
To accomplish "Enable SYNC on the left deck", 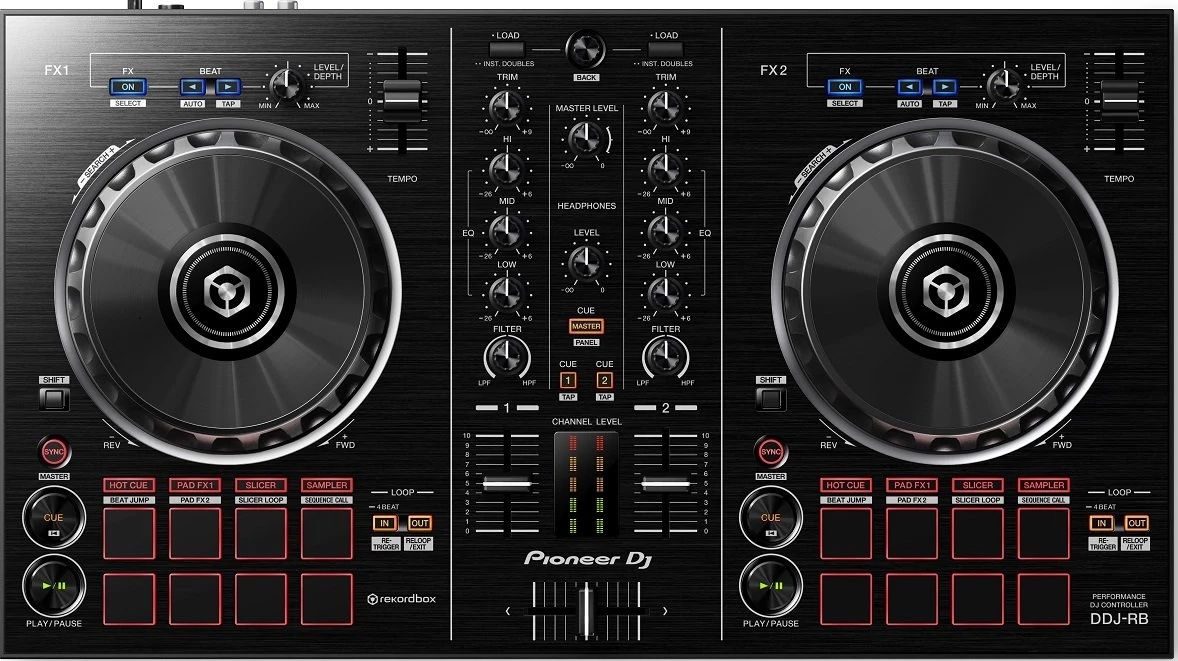I will click(x=53, y=452).
